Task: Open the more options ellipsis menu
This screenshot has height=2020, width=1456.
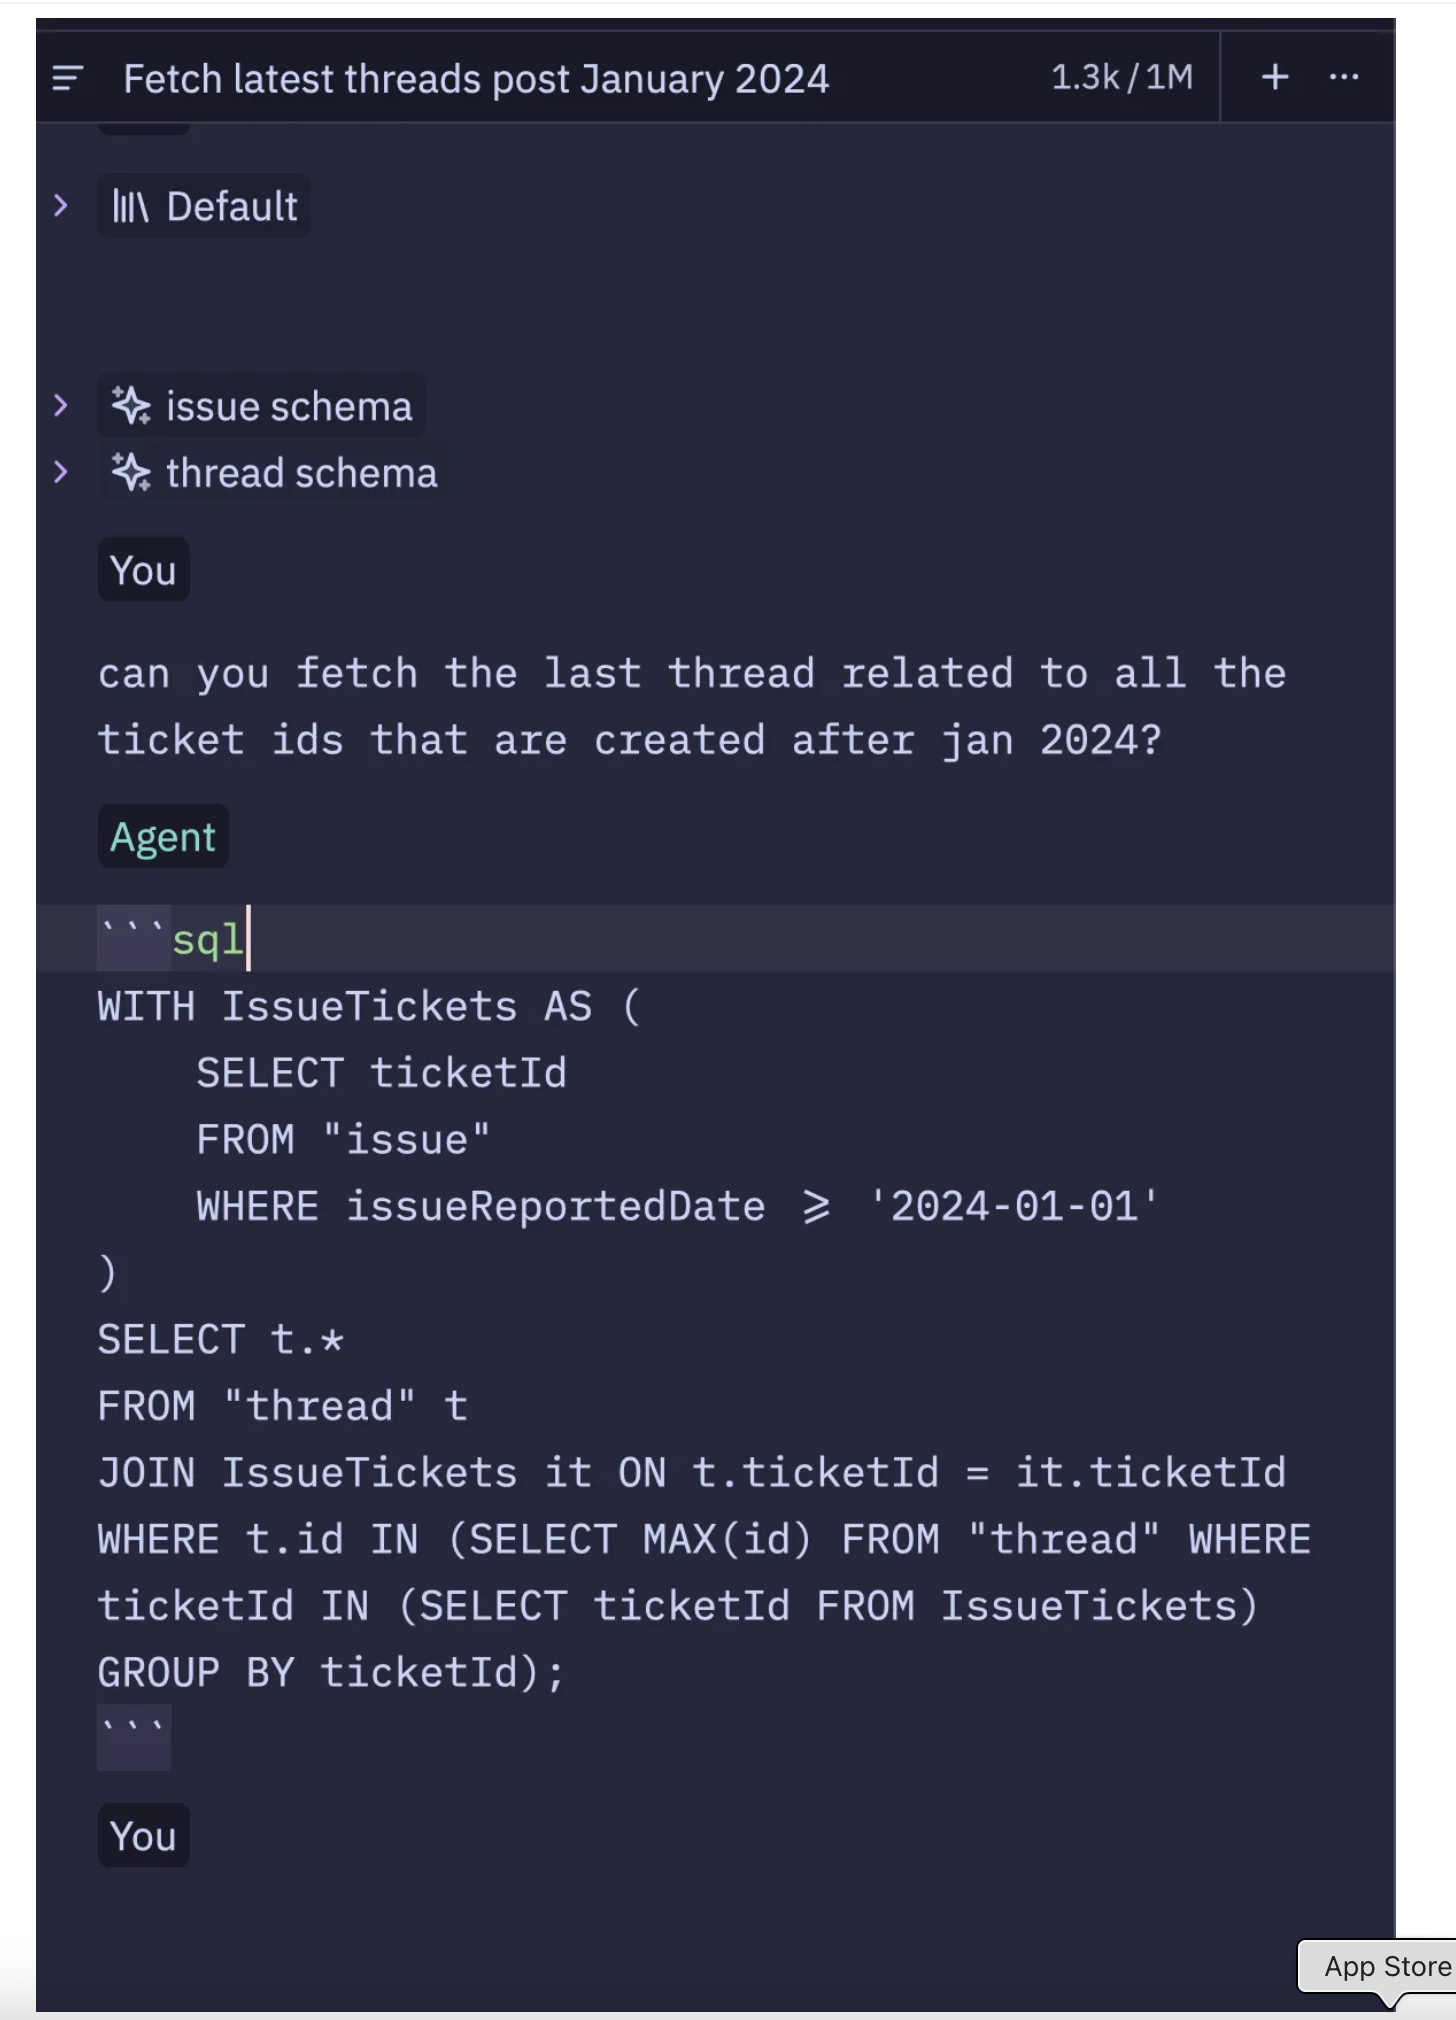Action: pyautogui.click(x=1344, y=77)
